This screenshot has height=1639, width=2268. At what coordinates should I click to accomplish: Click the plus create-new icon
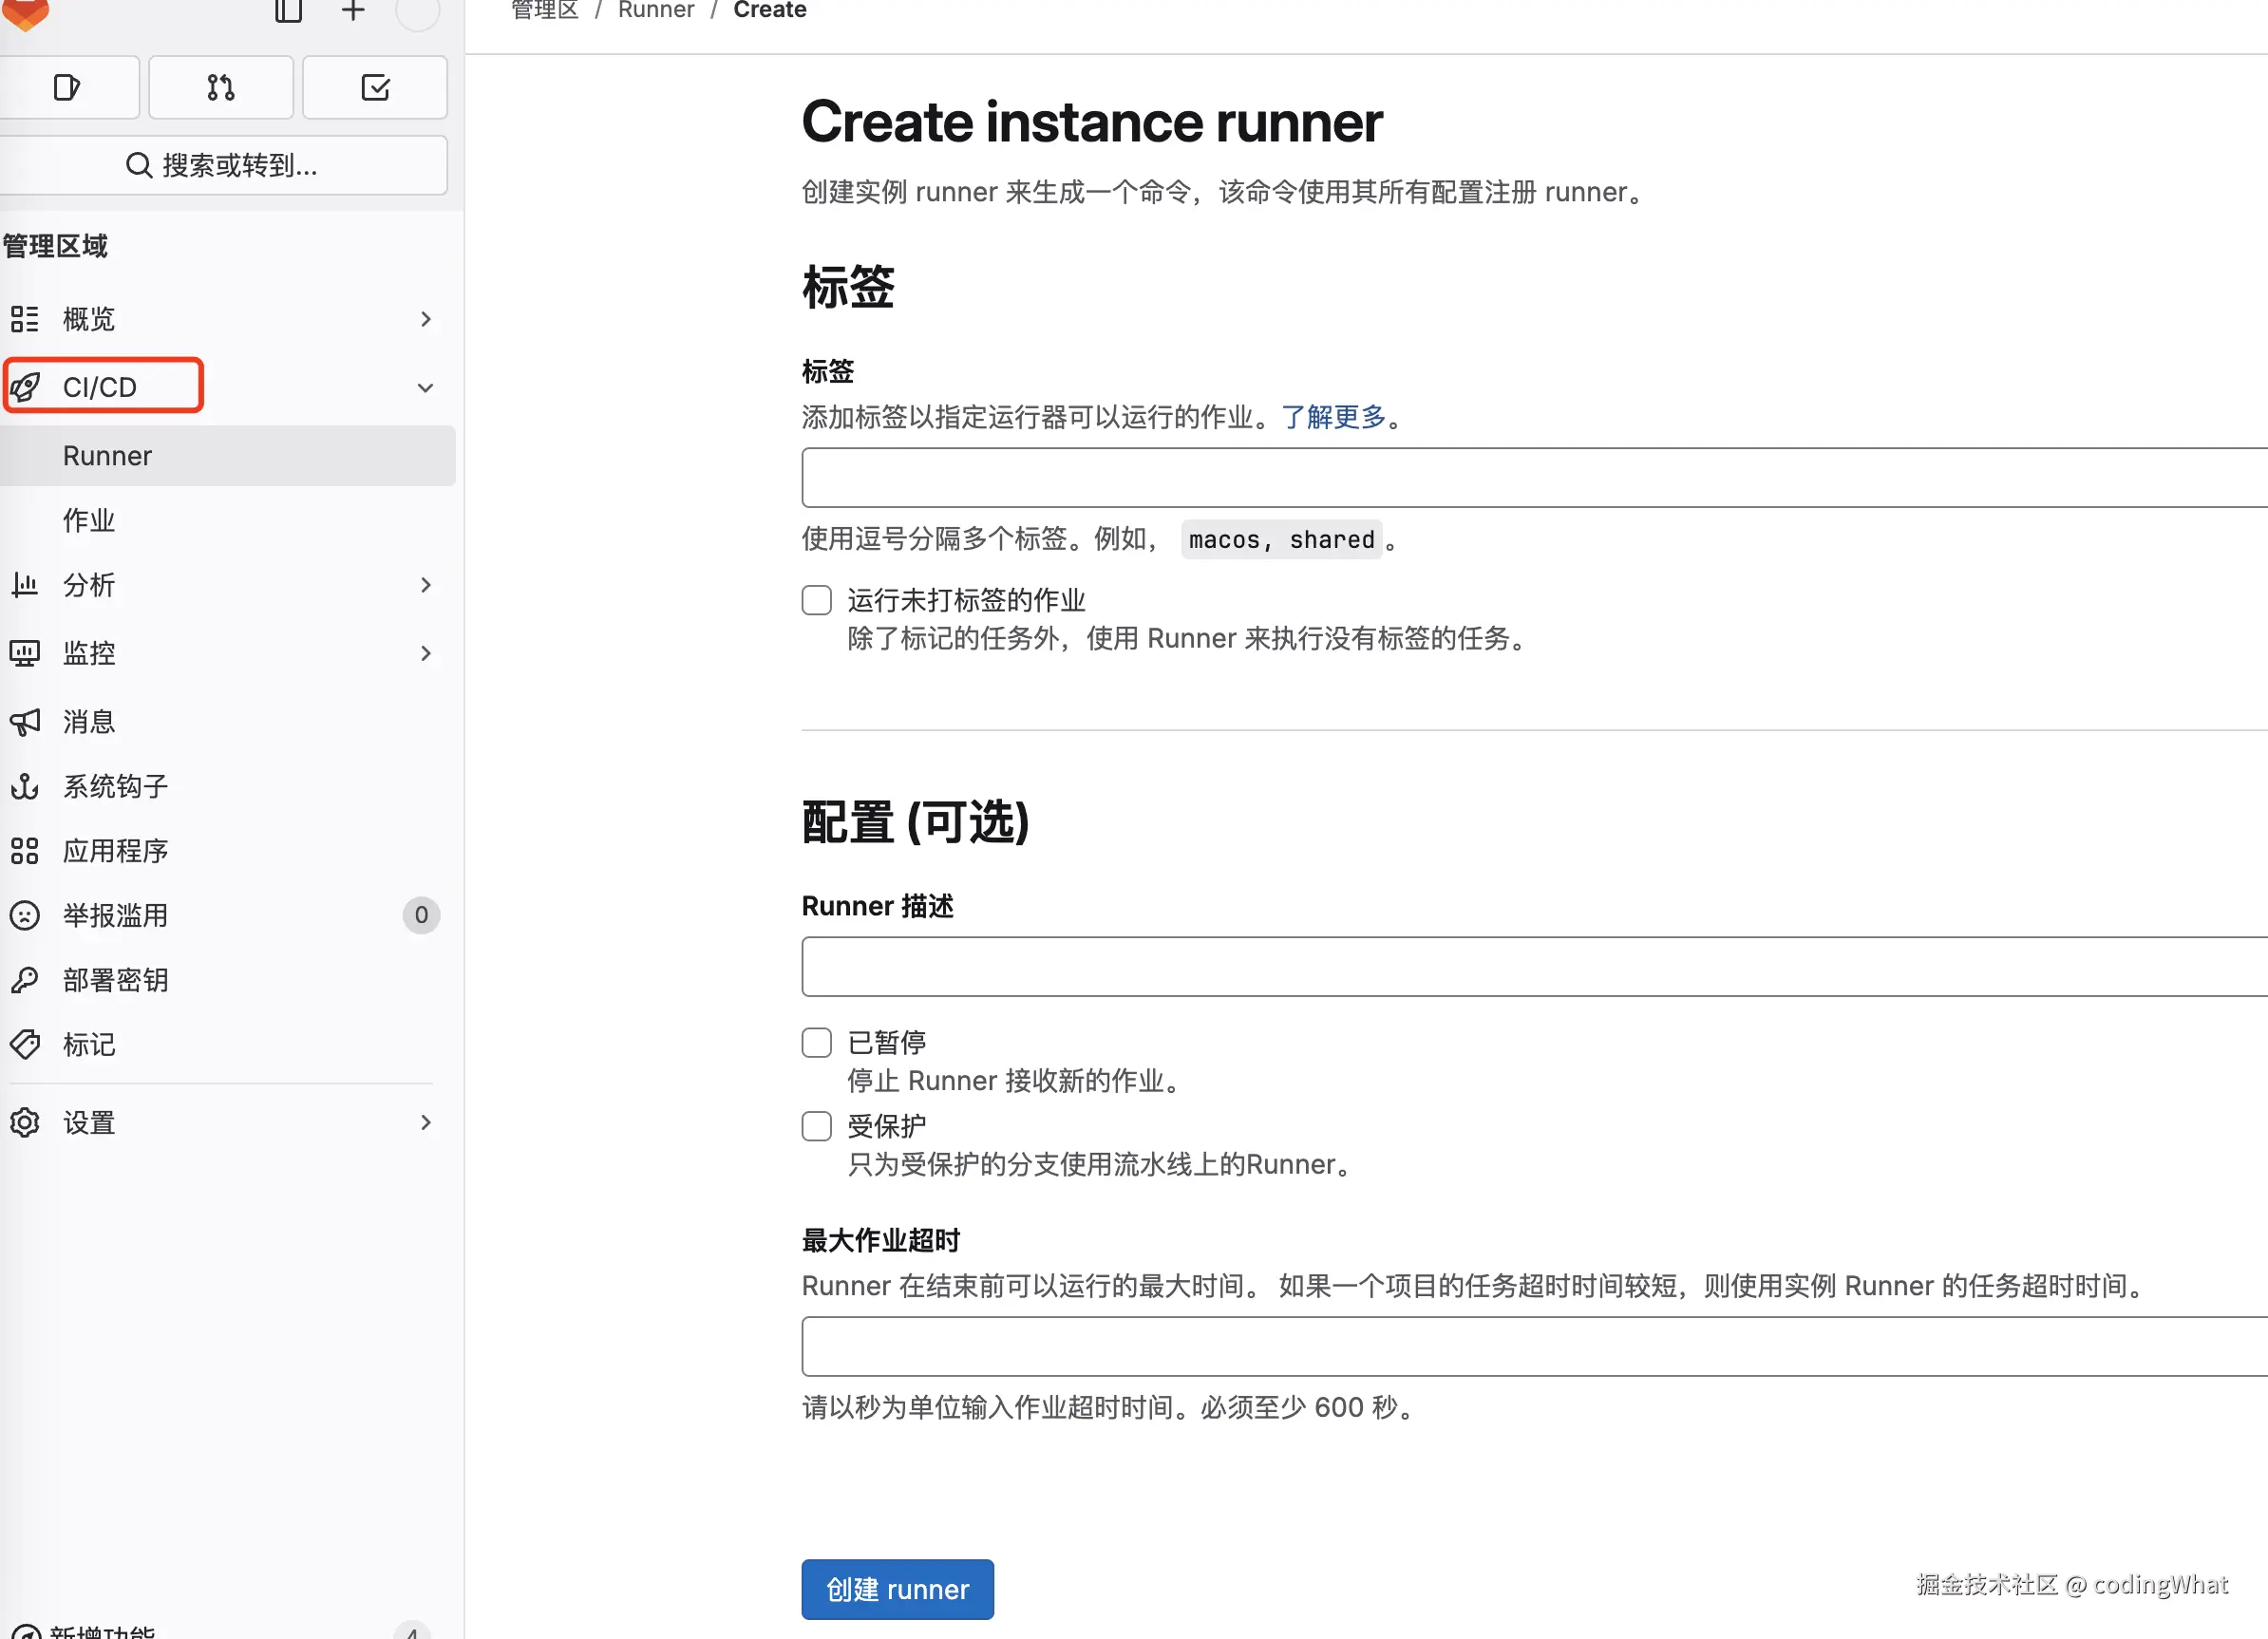[353, 11]
